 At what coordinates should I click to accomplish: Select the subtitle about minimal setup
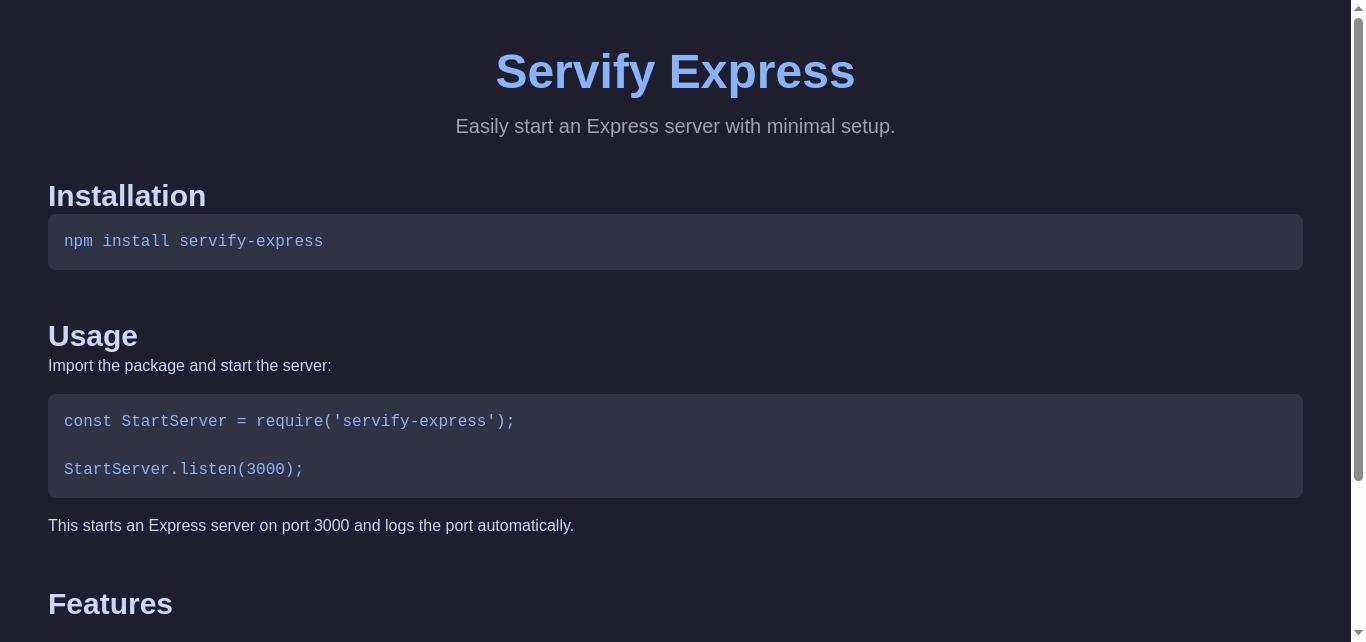click(x=675, y=126)
